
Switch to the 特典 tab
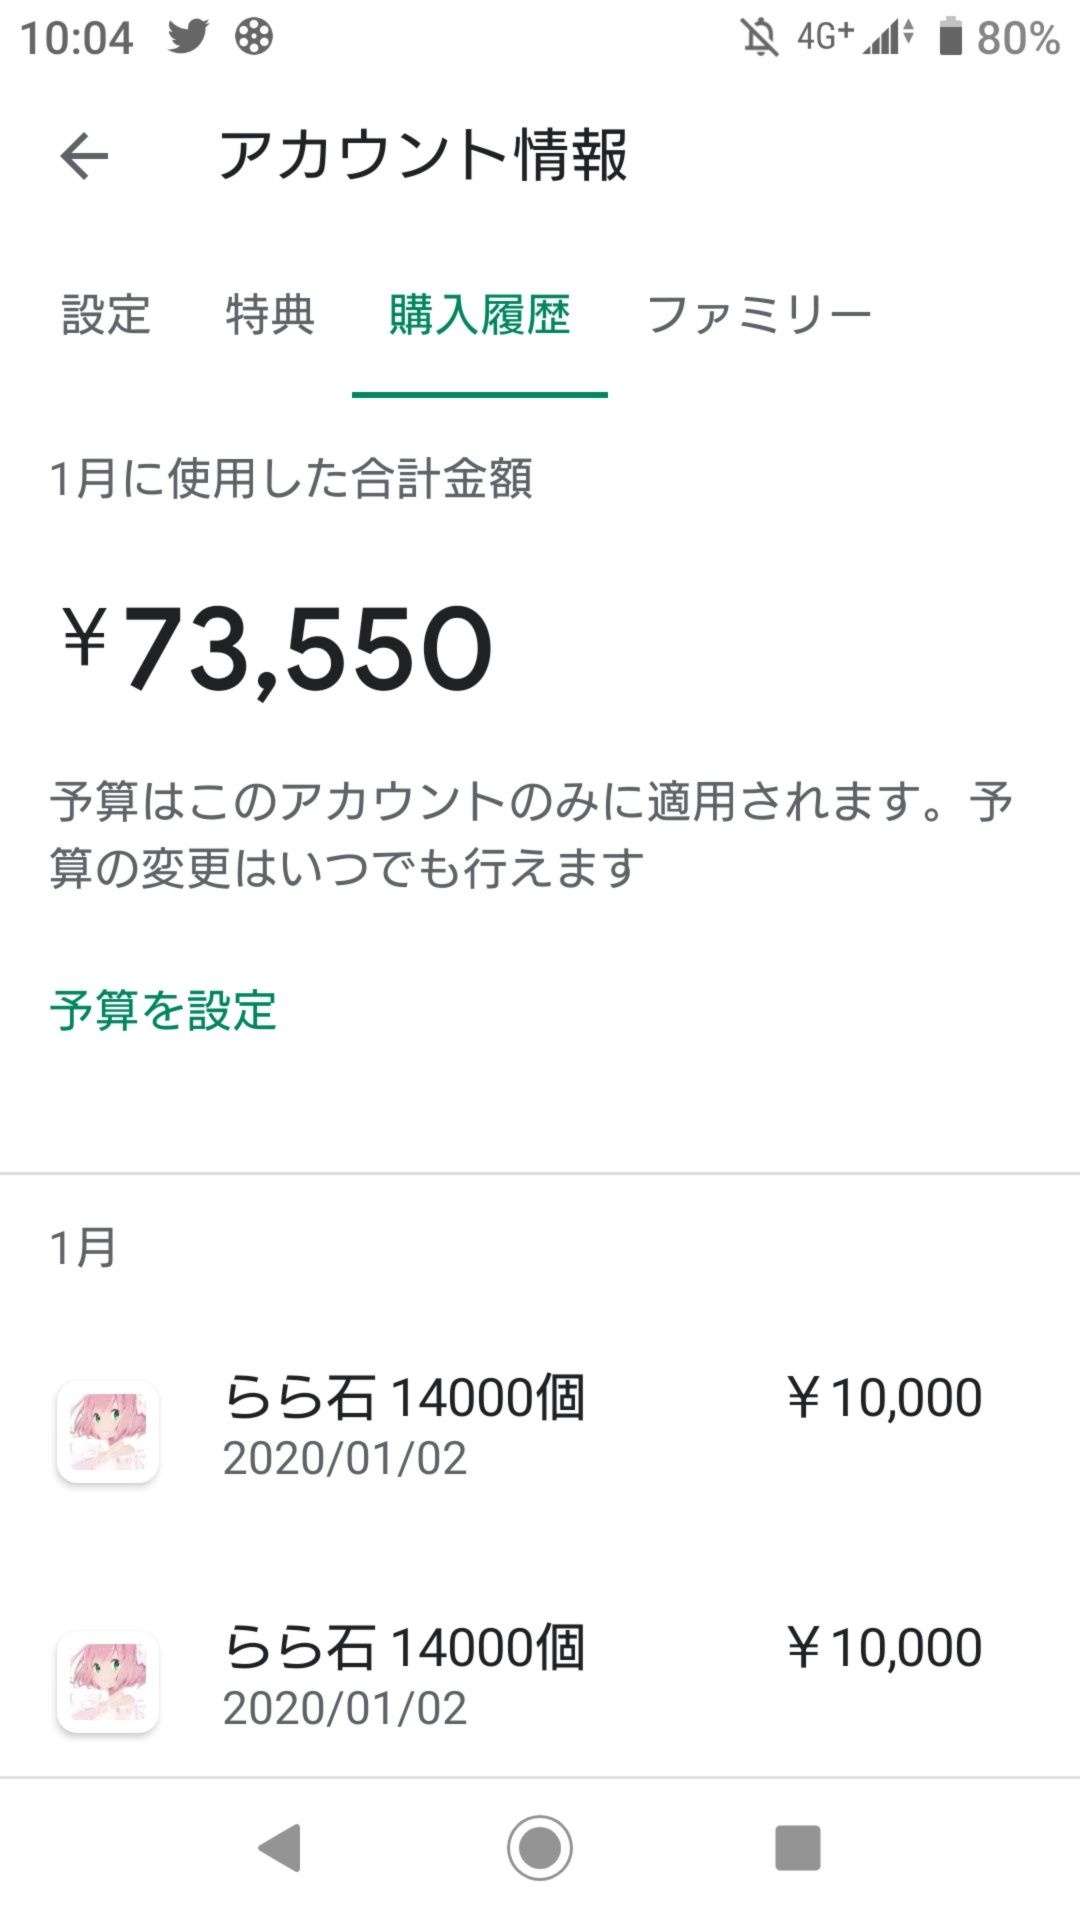(270, 315)
